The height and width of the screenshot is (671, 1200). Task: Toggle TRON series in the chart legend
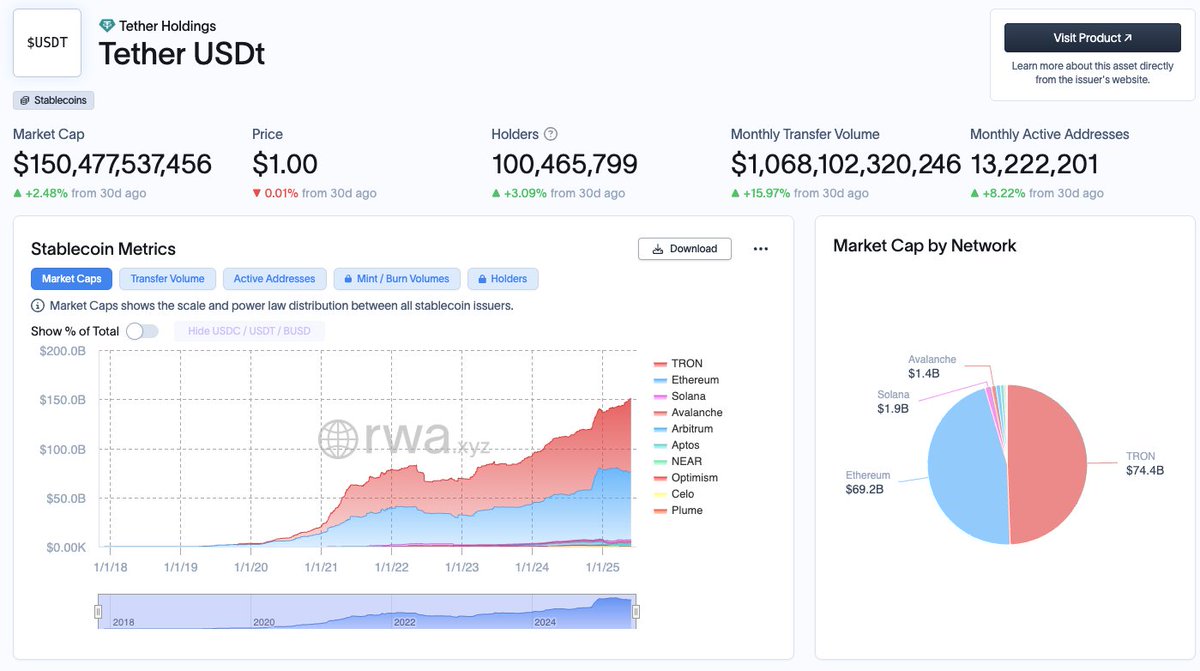(678, 364)
